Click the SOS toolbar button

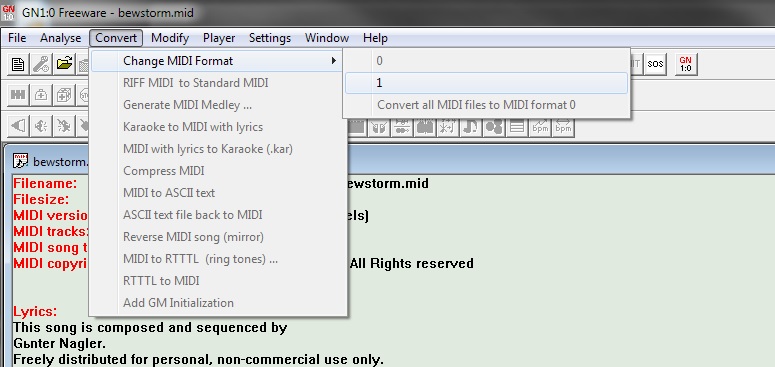click(x=655, y=64)
